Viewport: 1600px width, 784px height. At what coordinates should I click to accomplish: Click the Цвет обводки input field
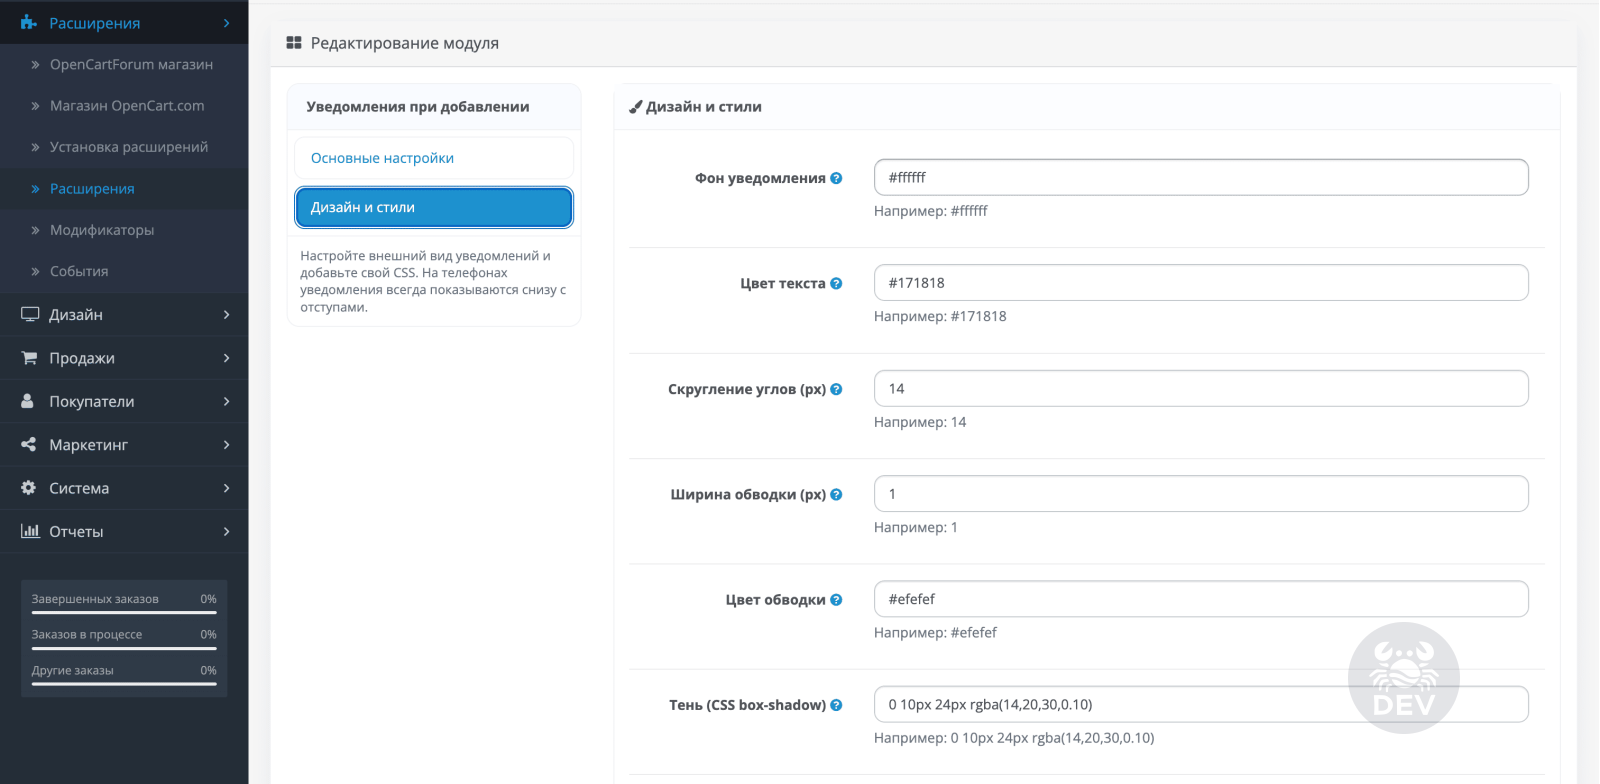pos(1201,599)
